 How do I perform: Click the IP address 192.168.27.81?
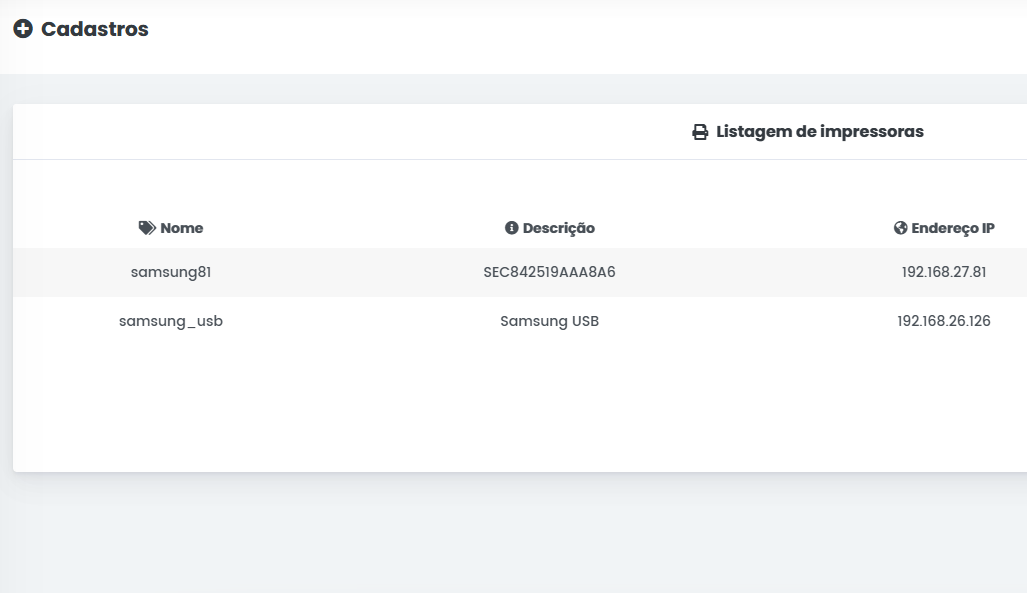coord(944,272)
